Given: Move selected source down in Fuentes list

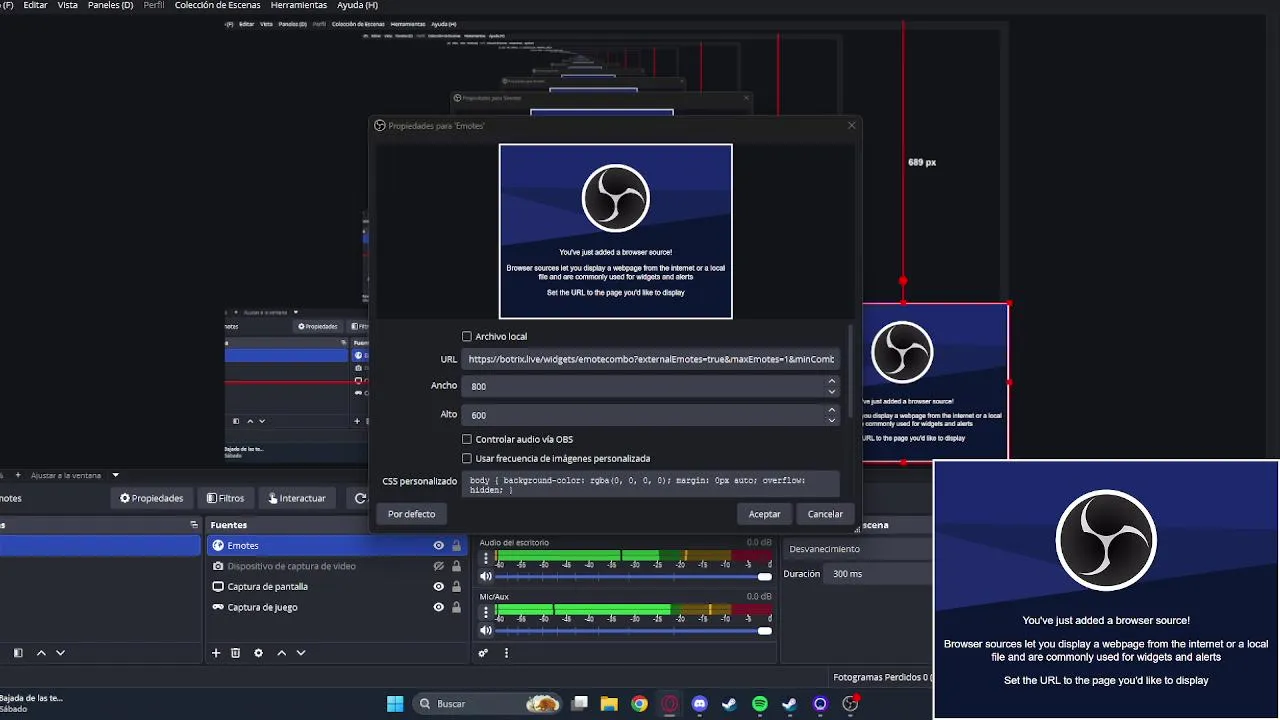Looking at the screenshot, I should pos(301,653).
